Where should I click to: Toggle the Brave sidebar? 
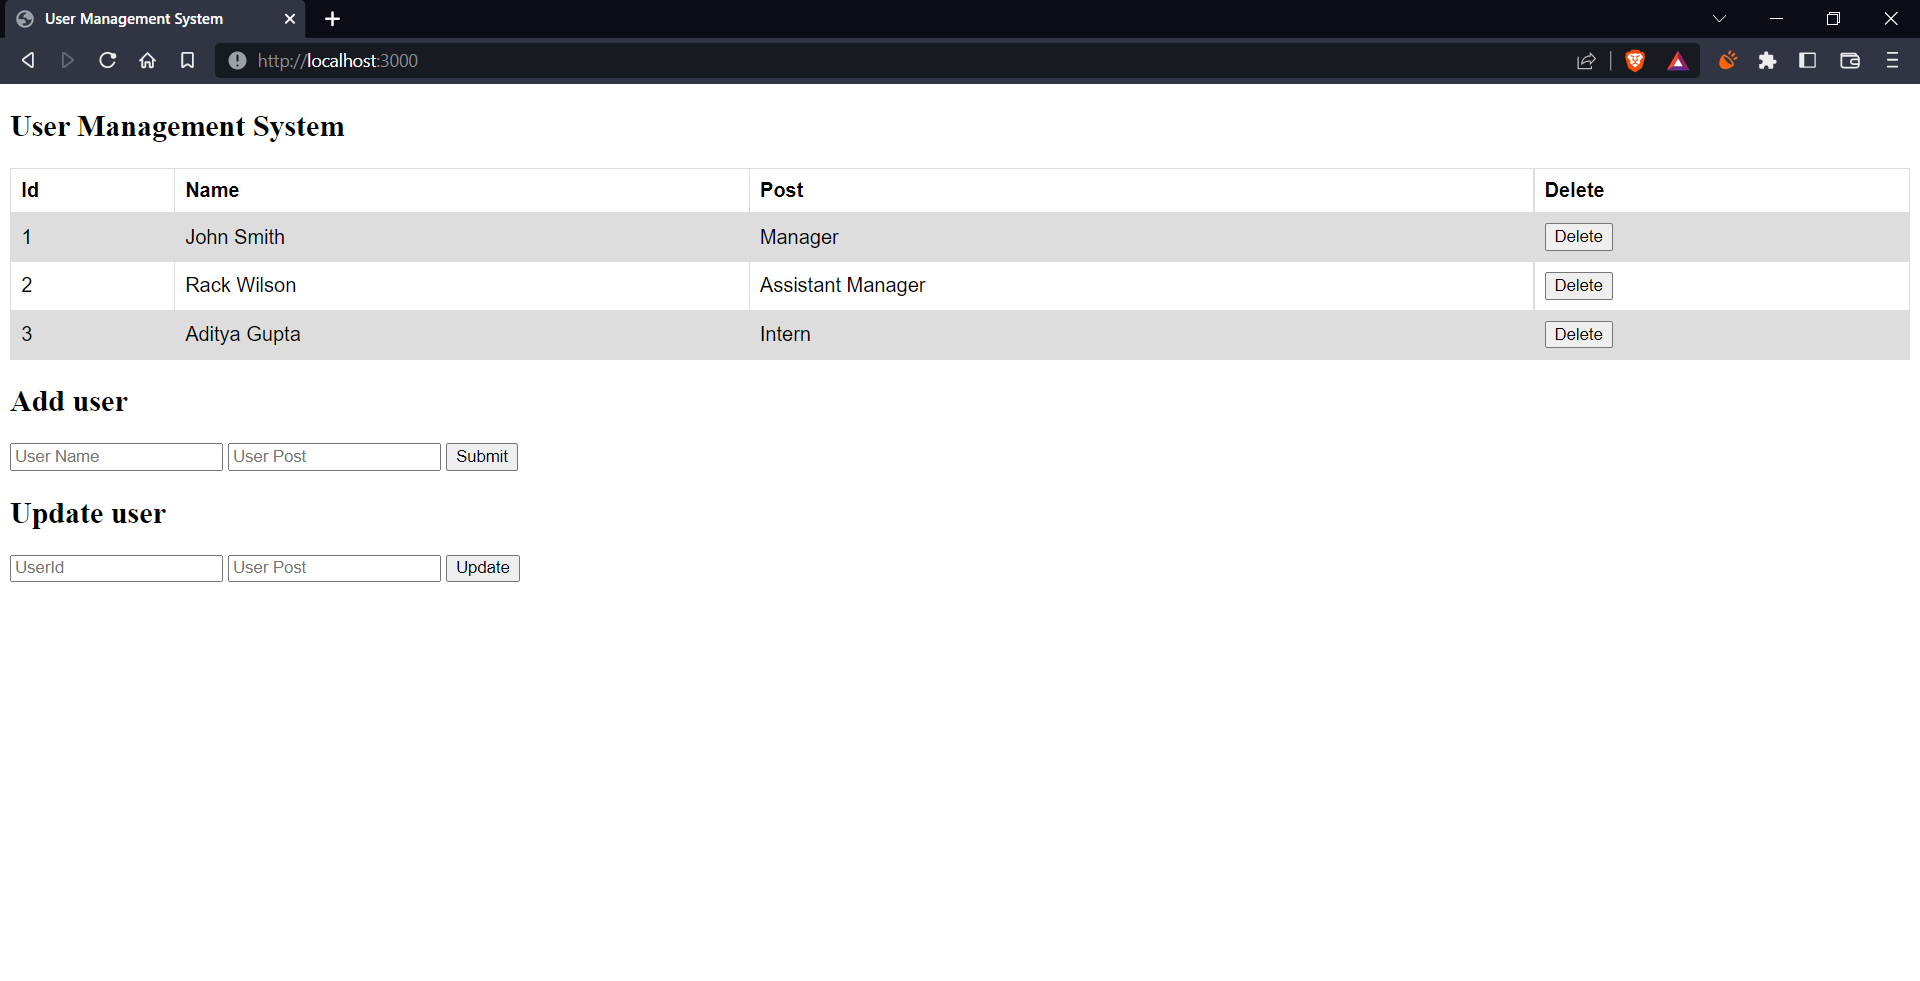(1808, 60)
